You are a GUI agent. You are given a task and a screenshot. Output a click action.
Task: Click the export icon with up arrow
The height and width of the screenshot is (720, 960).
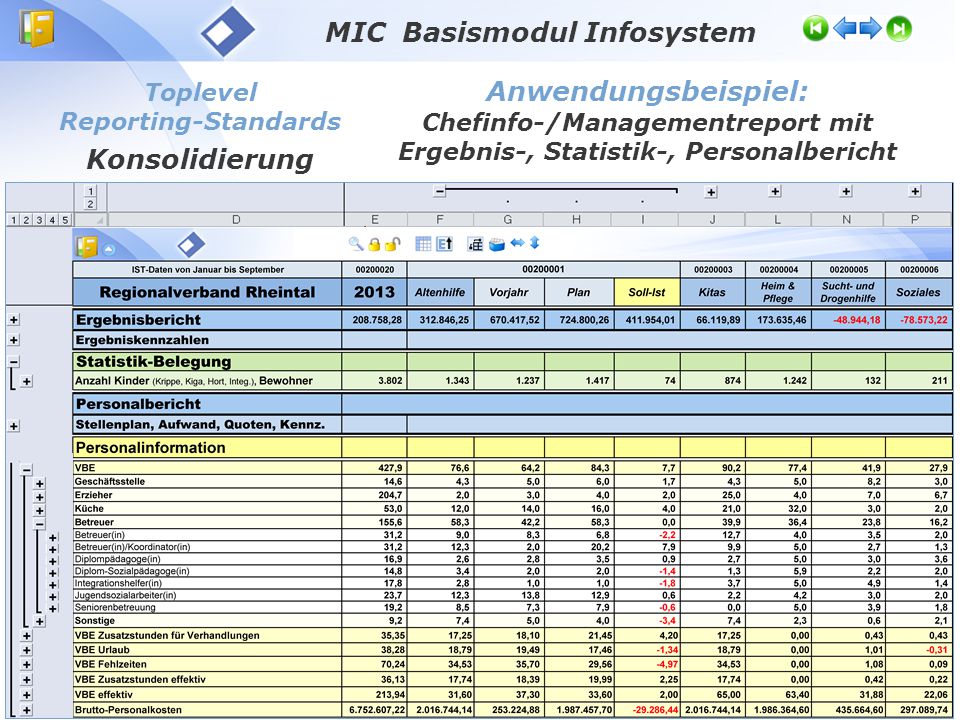click(x=444, y=244)
